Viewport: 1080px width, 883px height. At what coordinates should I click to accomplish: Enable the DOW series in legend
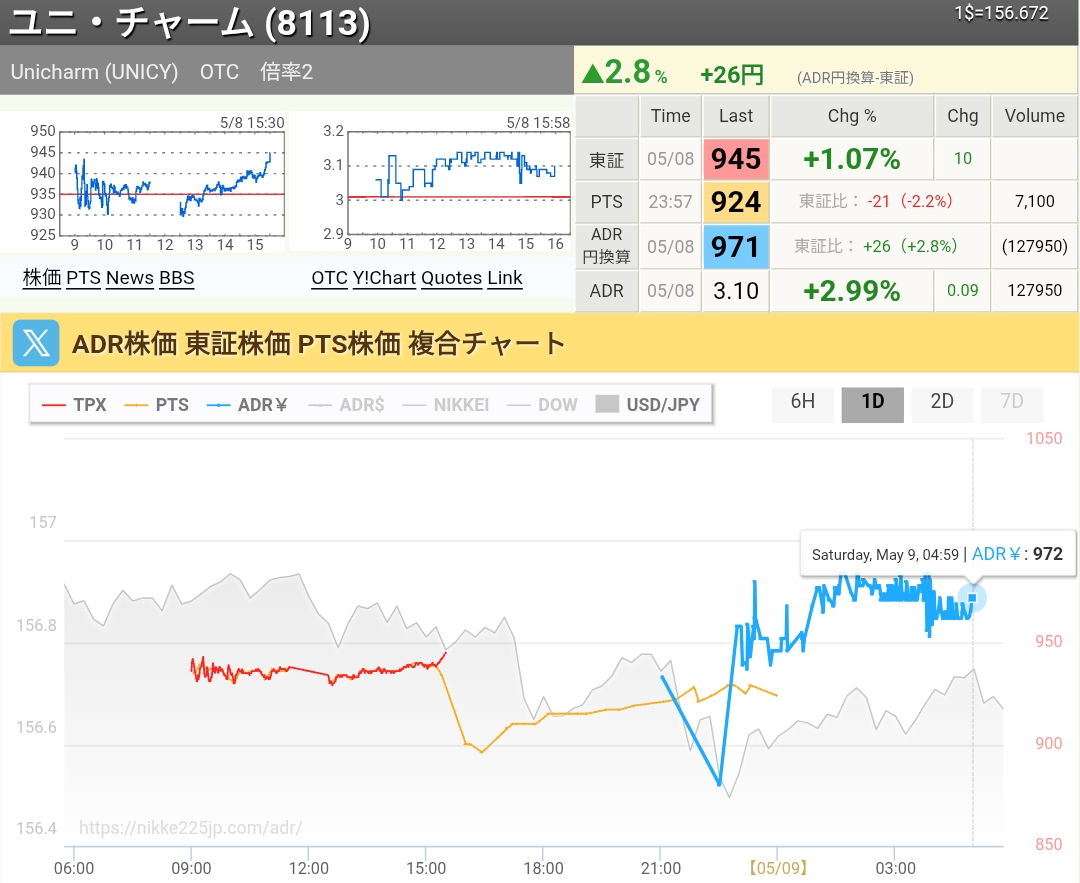tap(542, 404)
